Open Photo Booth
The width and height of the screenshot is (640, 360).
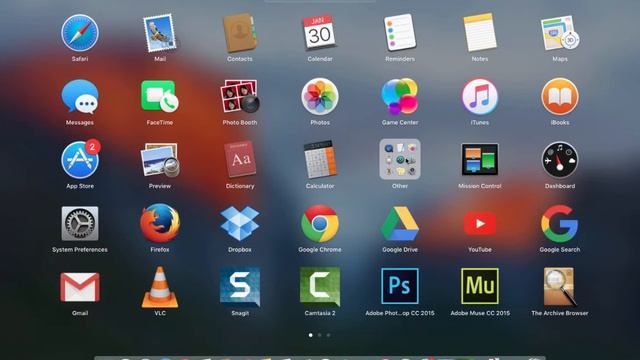pos(240,96)
